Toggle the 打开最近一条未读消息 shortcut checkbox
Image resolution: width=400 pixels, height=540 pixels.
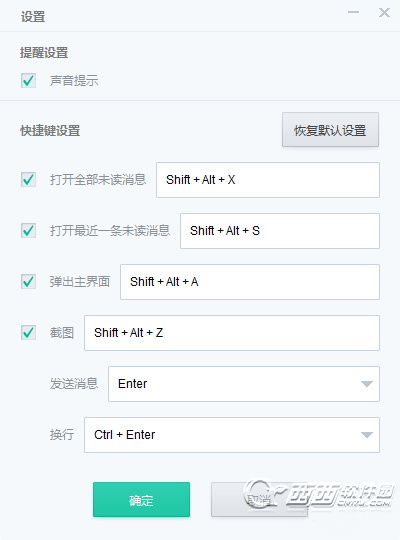coord(28,230)
